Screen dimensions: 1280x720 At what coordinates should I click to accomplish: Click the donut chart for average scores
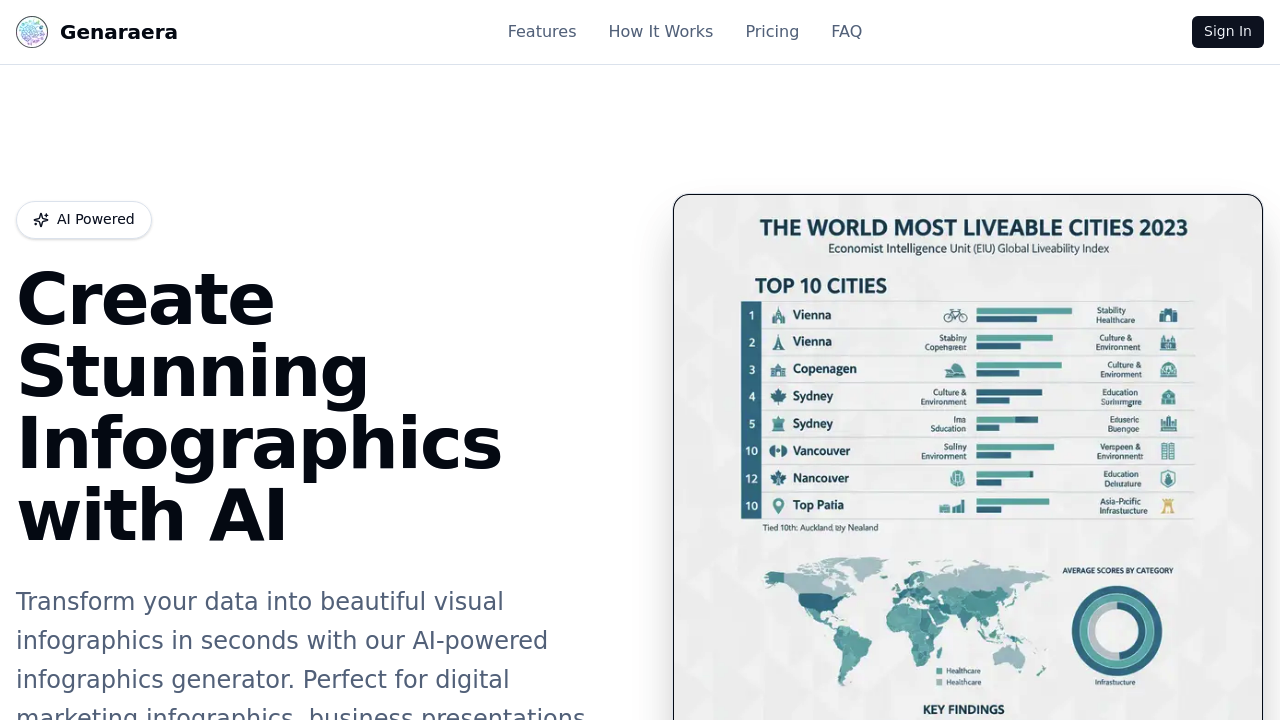tap(1116, 631)
